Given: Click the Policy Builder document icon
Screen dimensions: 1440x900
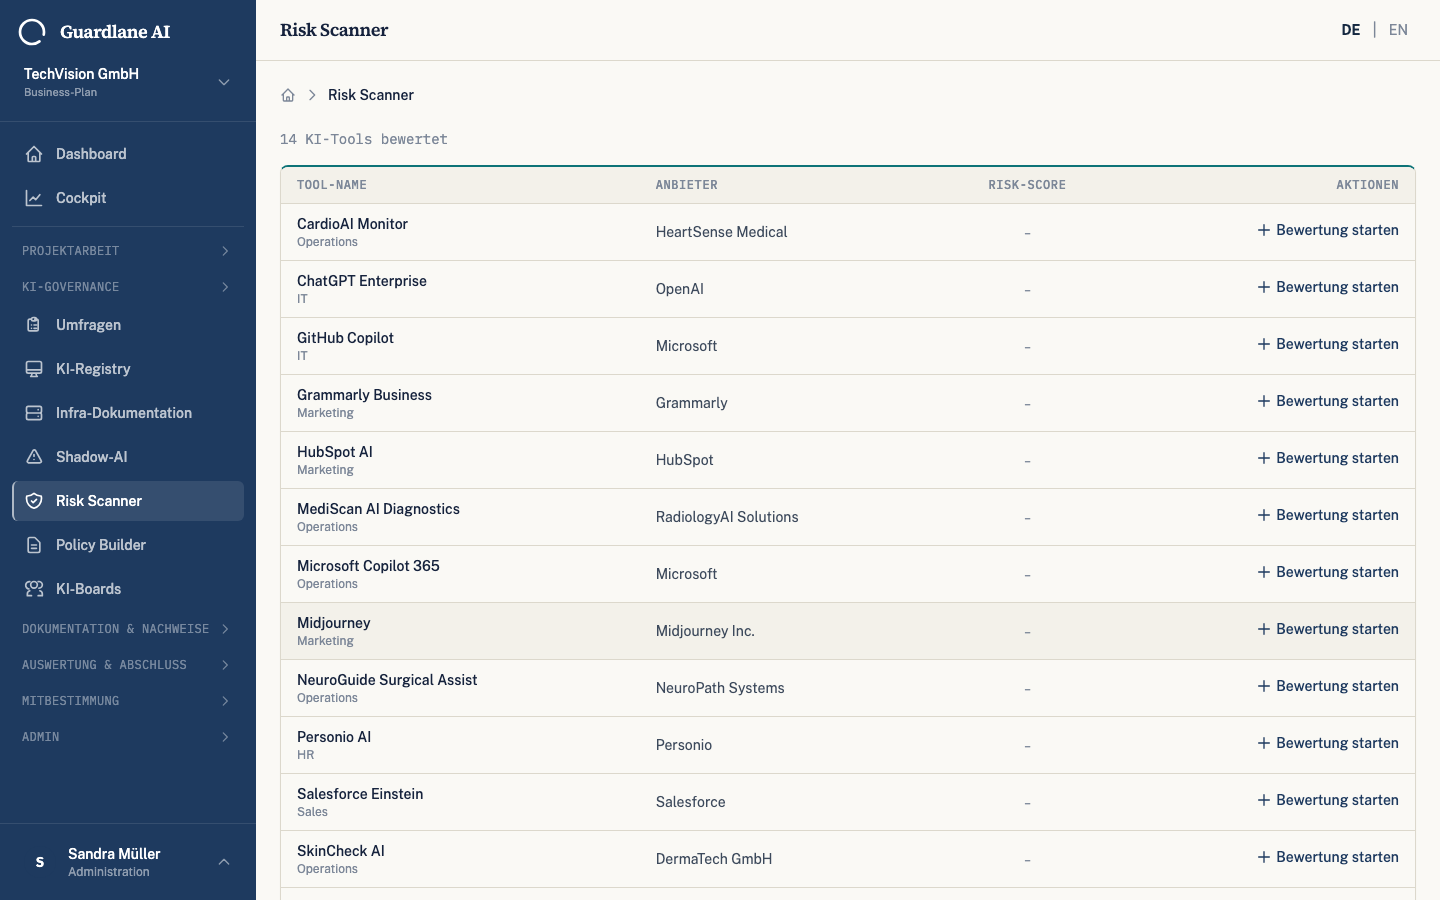Looking at the screenshot, I should (x=34, y=545).
